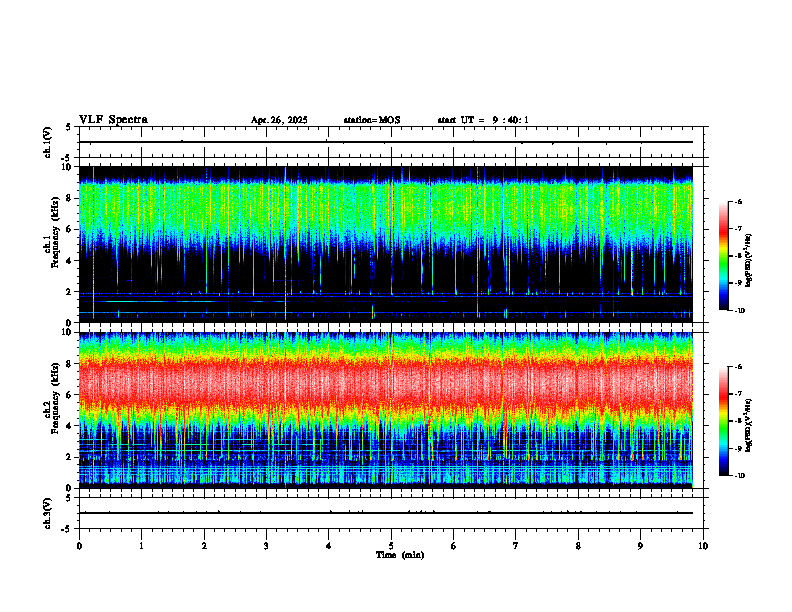Click the ch.3 voltage trace line
This screenshot has width=792, height=612.
pyautogui.click(x=385, y=513)
